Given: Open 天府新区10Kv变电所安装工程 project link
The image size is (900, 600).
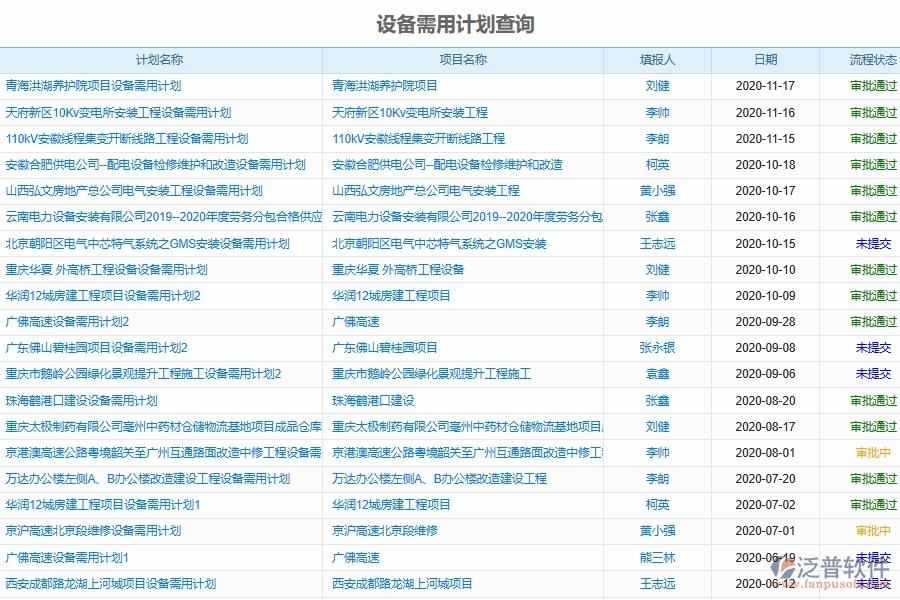Looking at the screenshot, I should [410, 113].
